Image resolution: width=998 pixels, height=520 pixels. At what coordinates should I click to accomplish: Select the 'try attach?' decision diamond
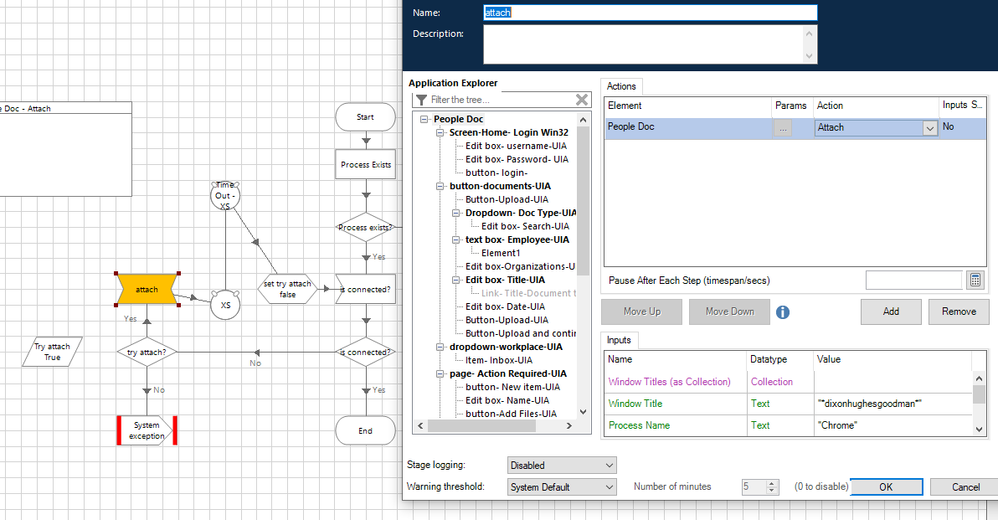(146, 352)
